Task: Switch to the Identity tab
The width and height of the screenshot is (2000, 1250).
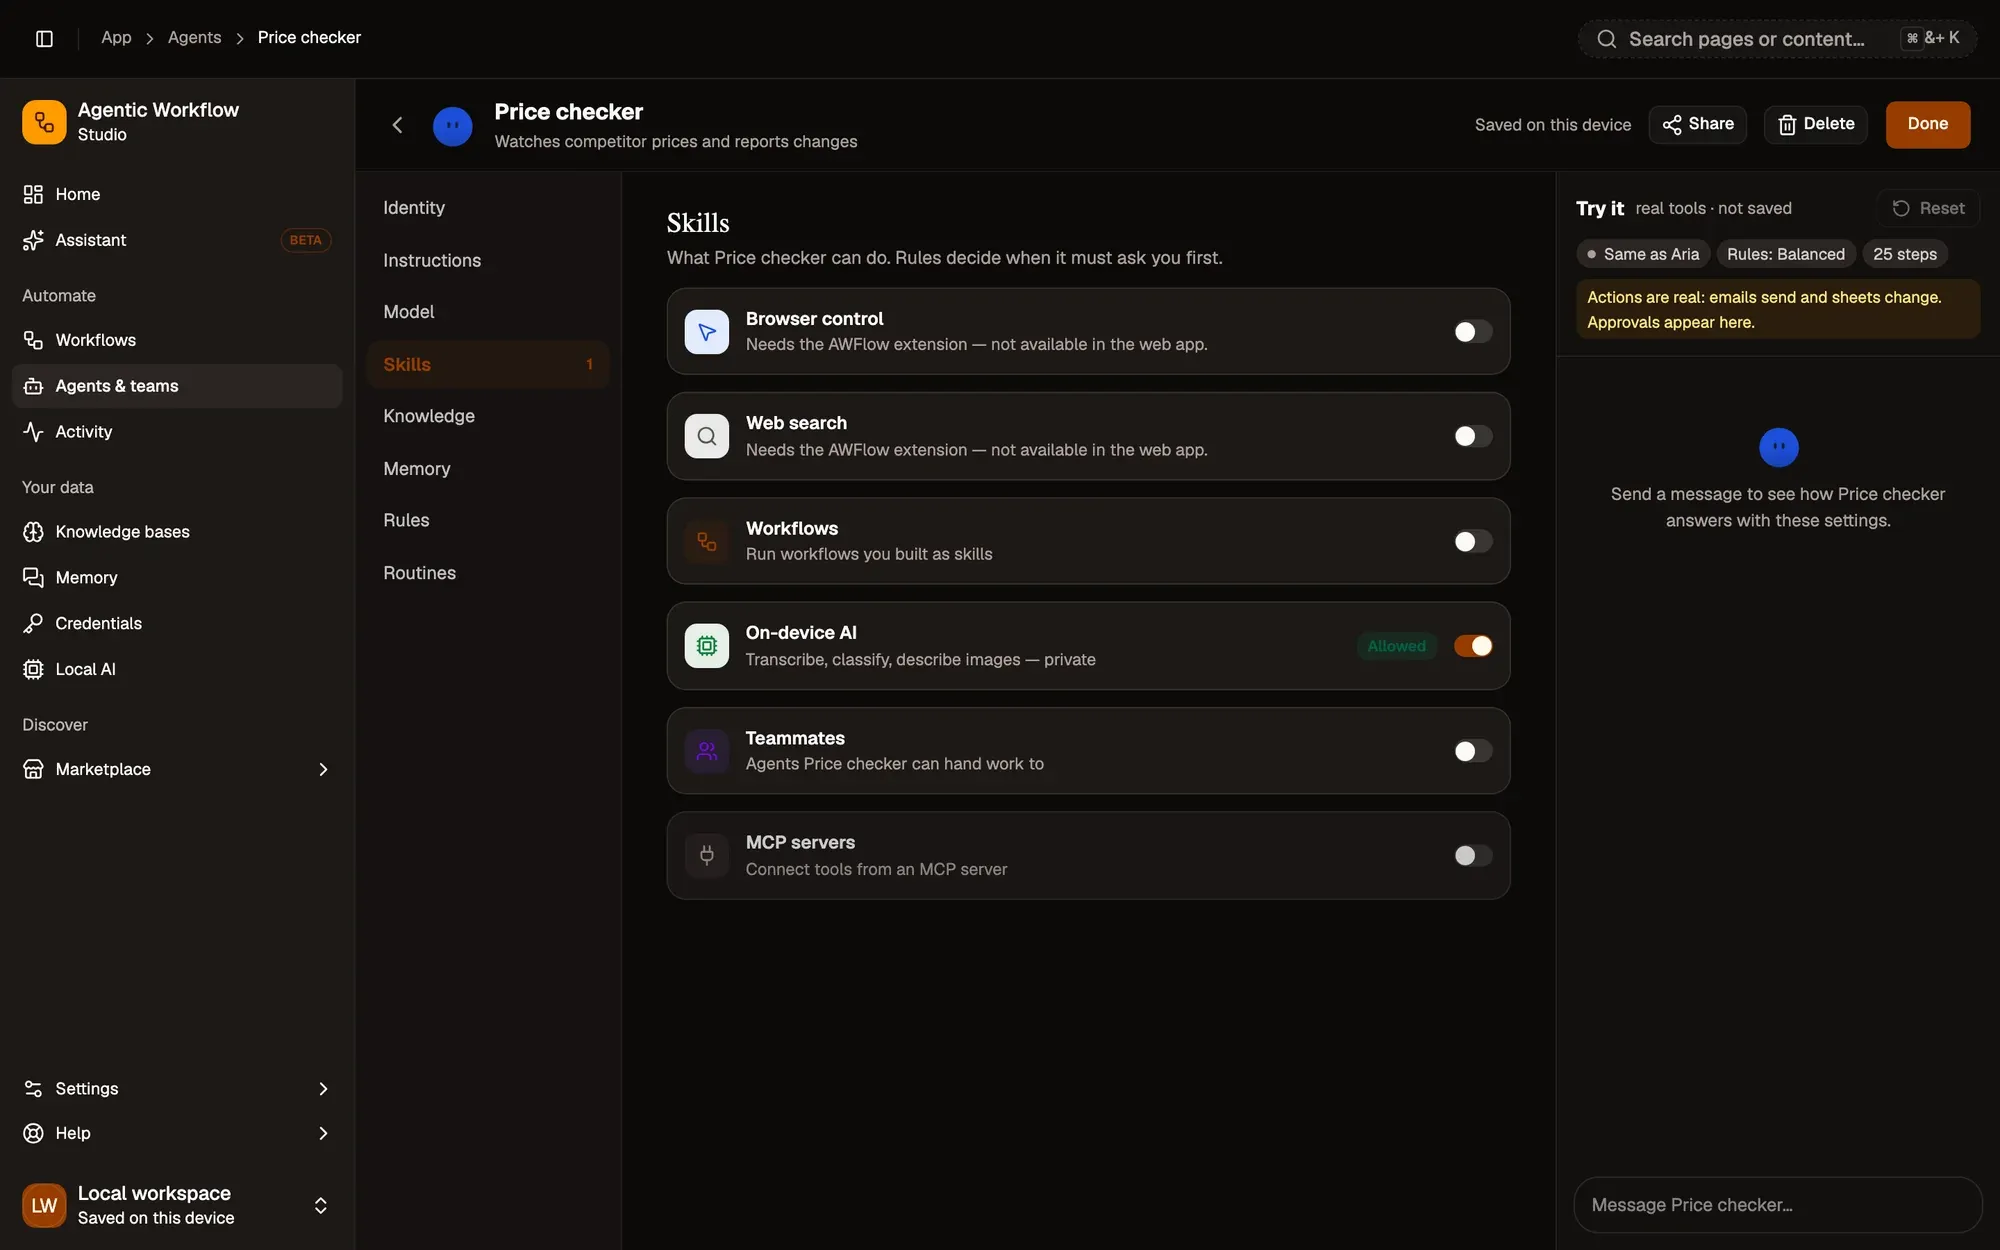Action: pyautogui.click(x=488, y=208)
